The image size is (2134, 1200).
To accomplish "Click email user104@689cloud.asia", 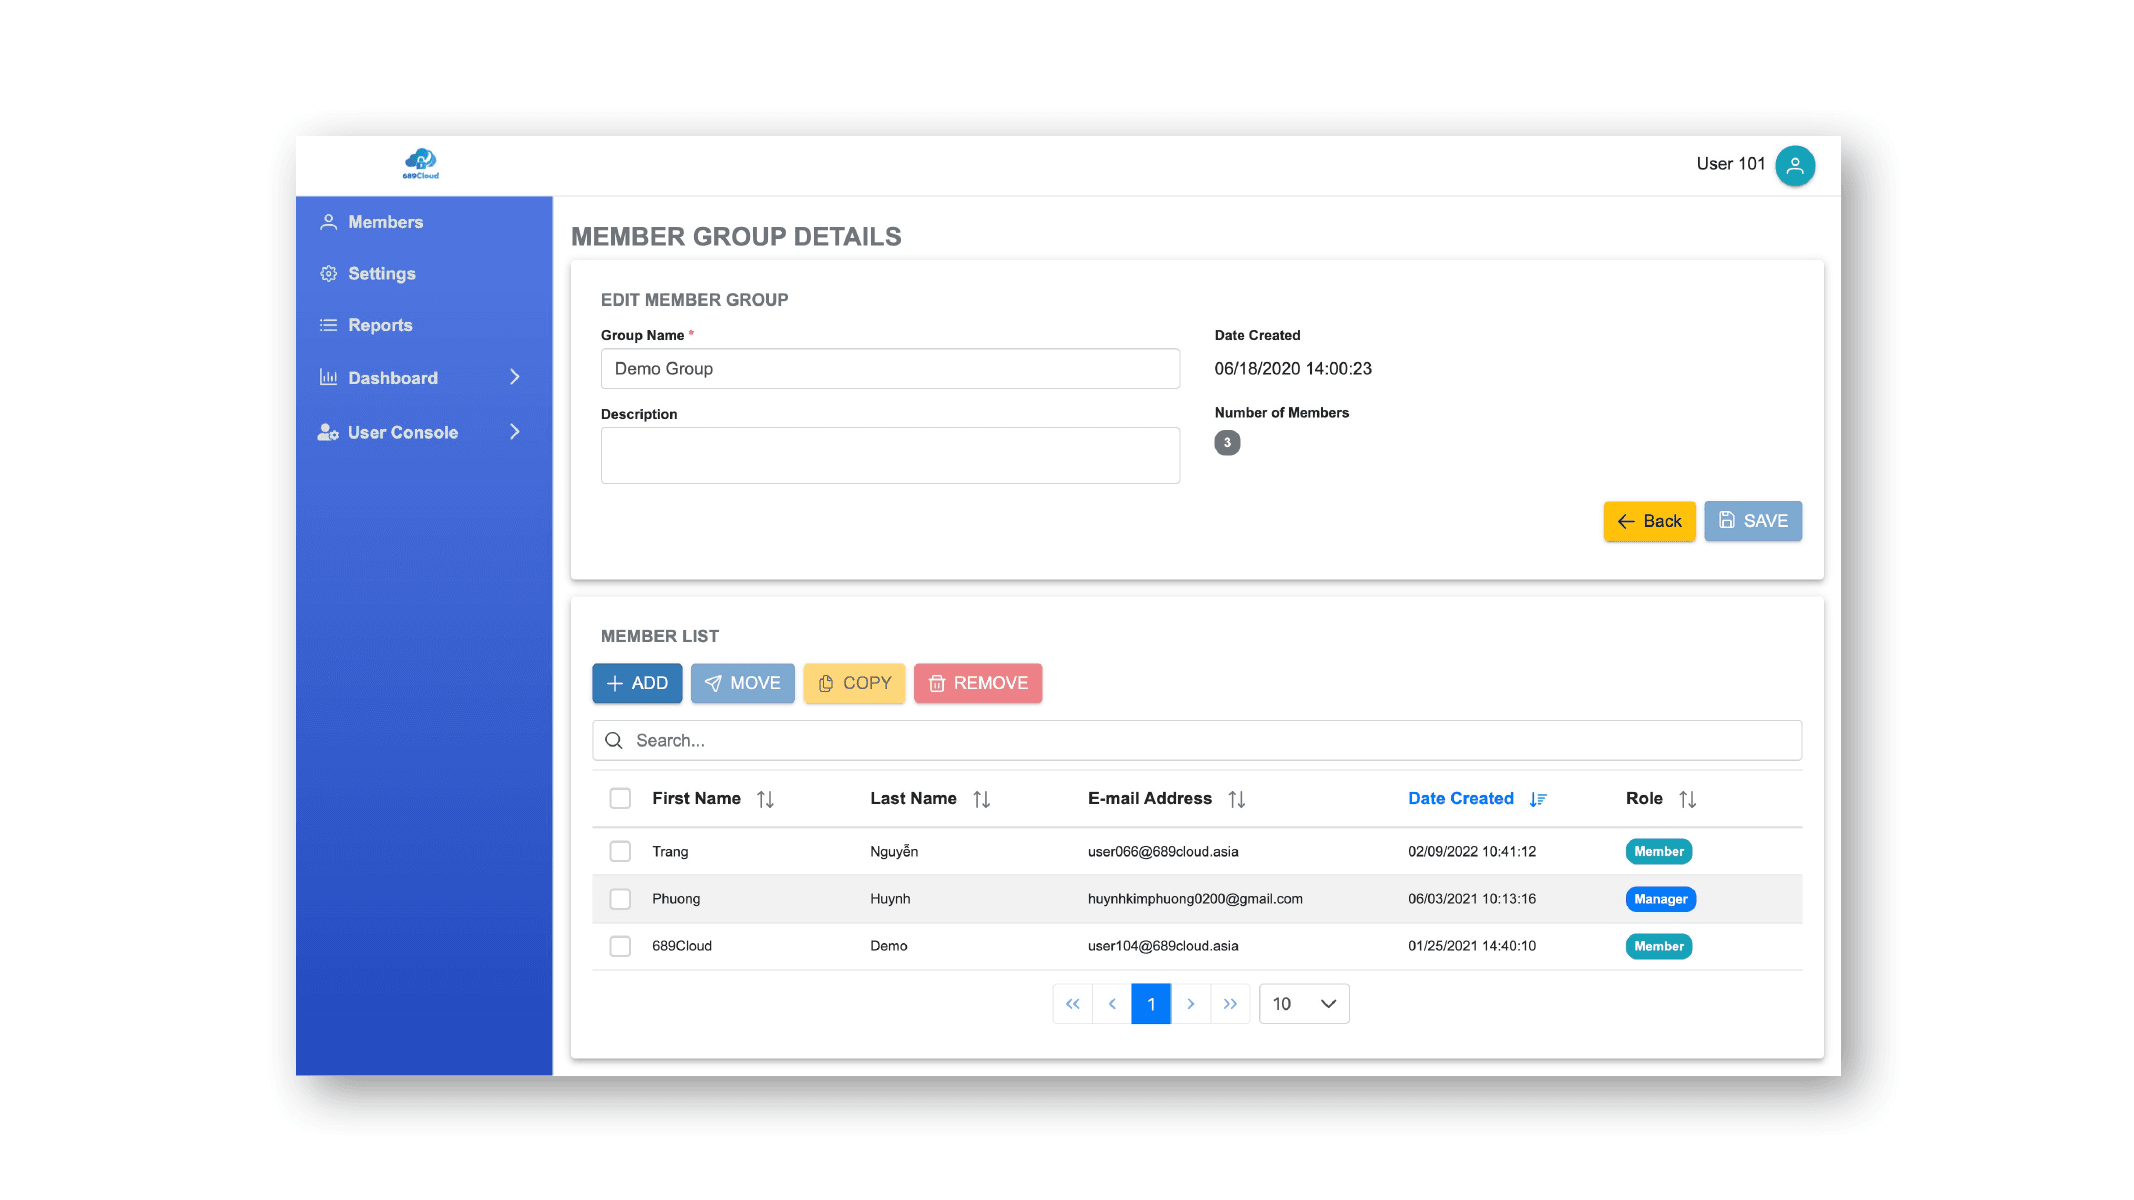I will point(1163,946).
